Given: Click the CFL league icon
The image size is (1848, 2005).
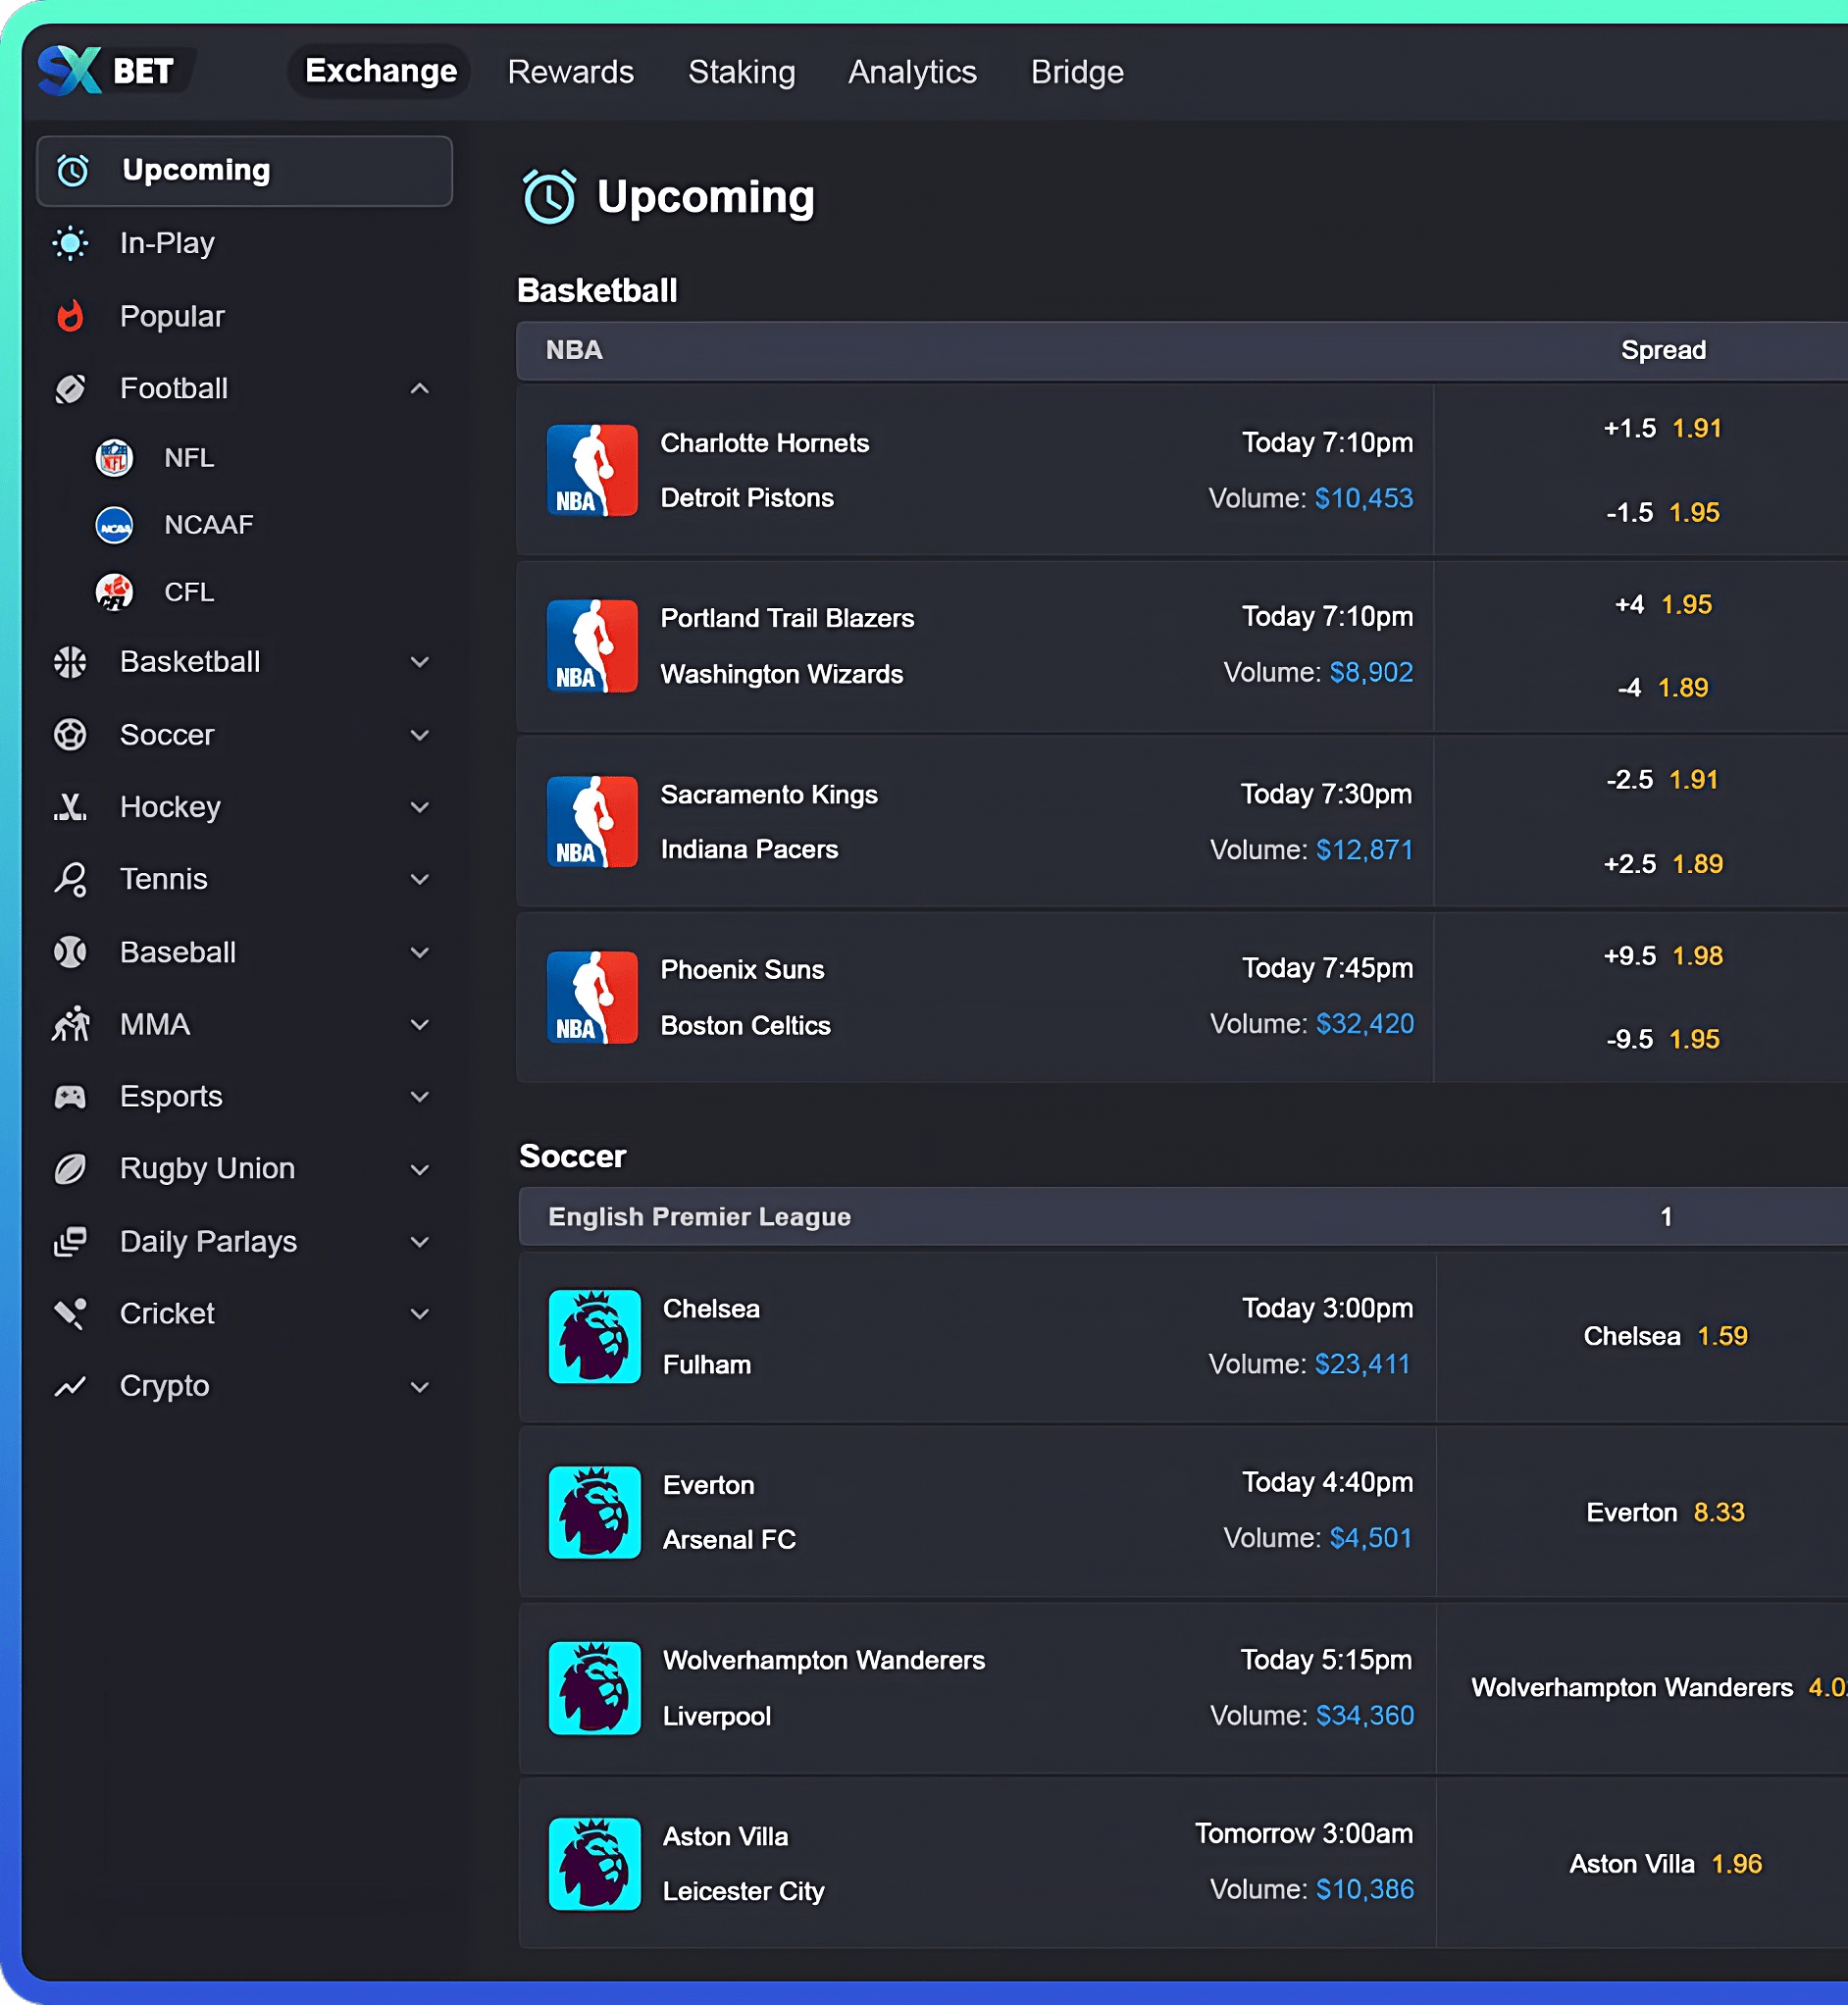Looking at the screenshot, I should 114,592.
